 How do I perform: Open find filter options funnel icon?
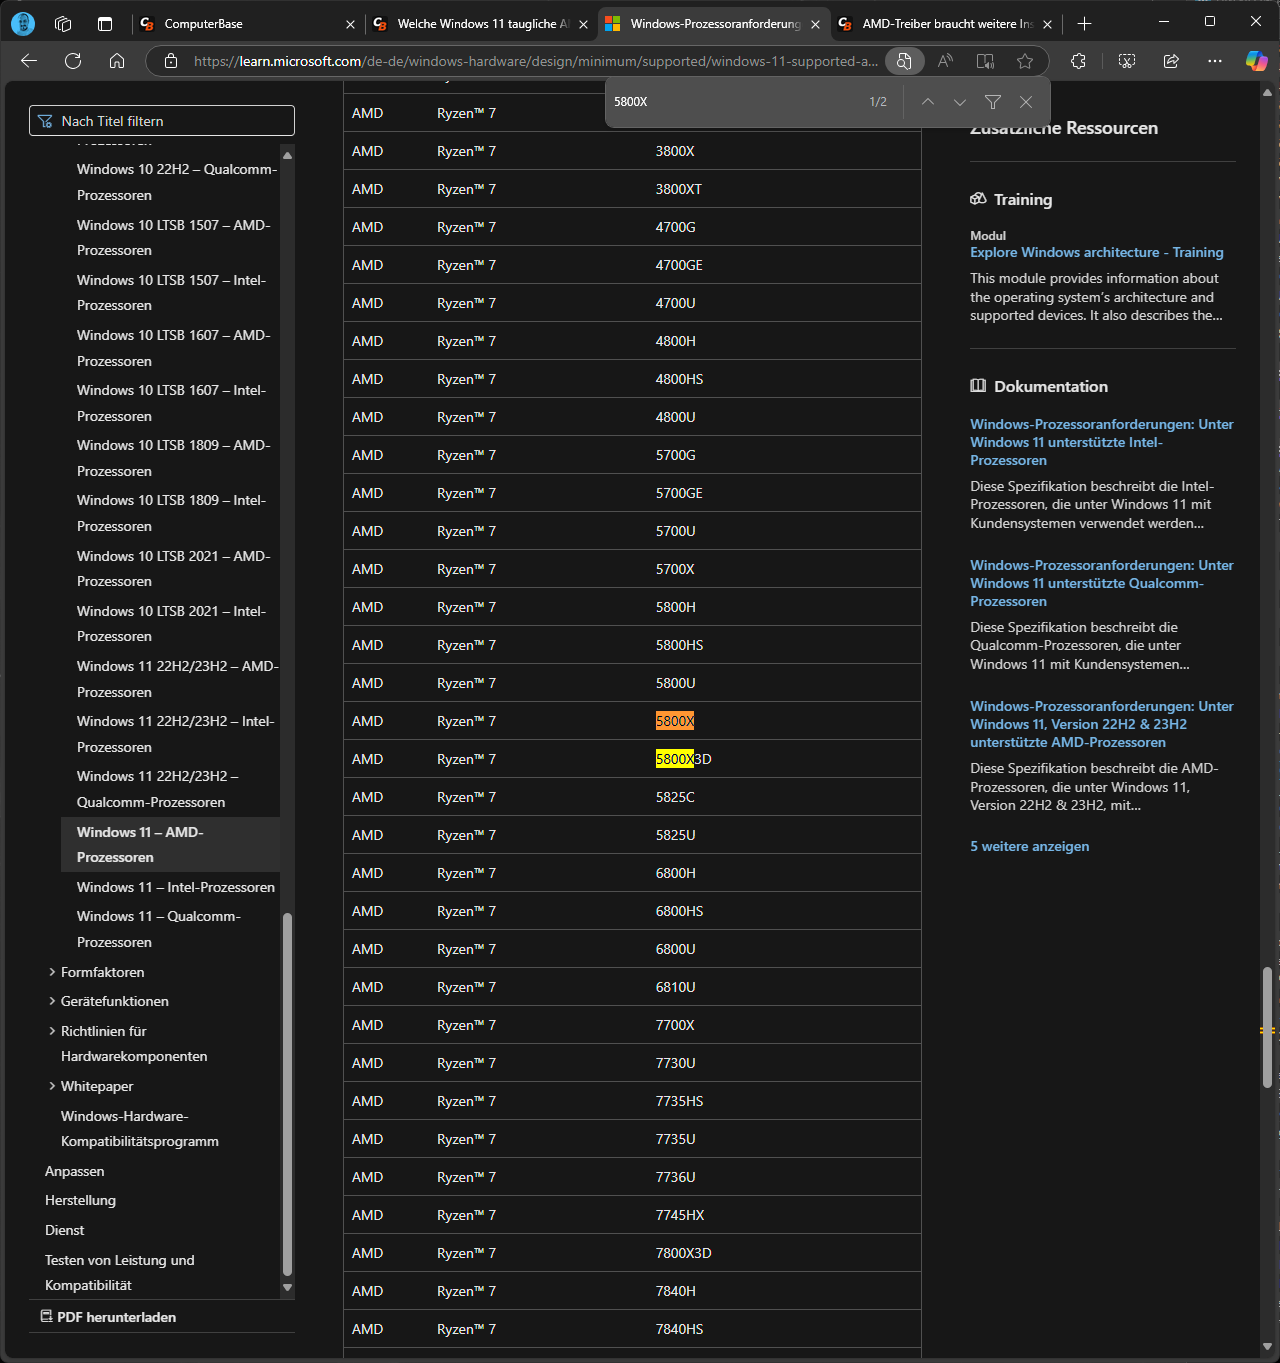click(x=993, y=102)
